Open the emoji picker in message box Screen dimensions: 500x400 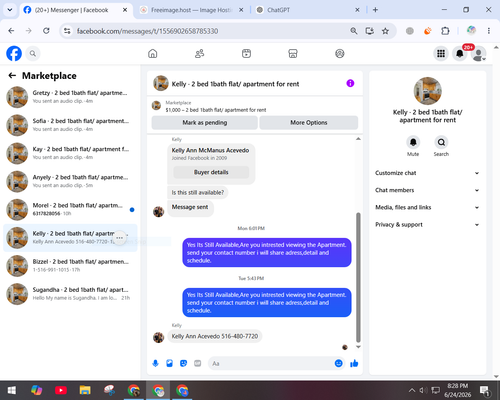click(x=338, y=363)
